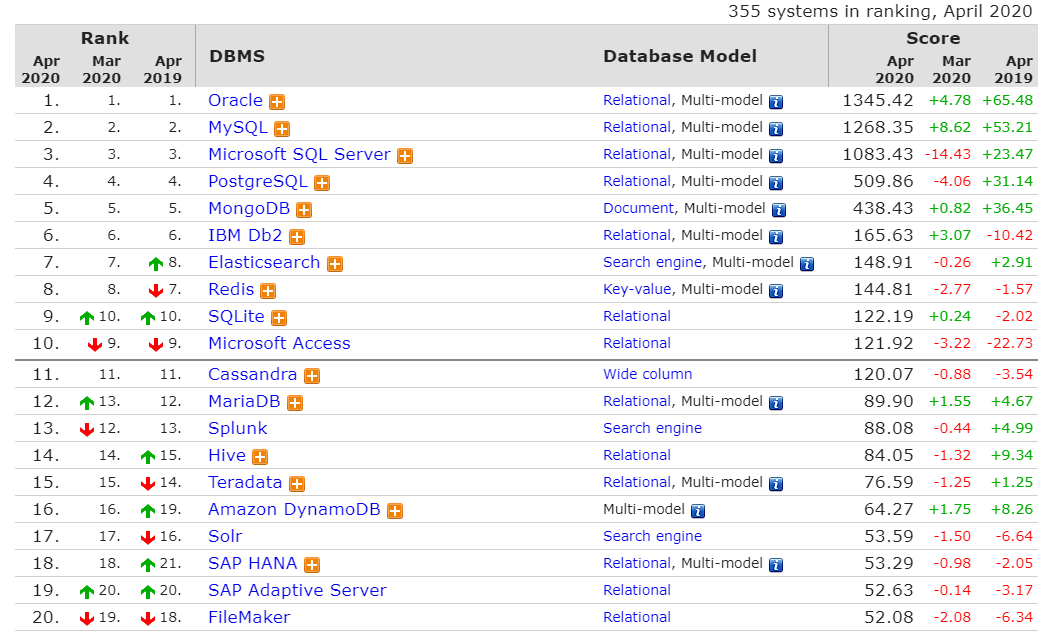Click Relational link in Oracle row

tap(637, 101)
